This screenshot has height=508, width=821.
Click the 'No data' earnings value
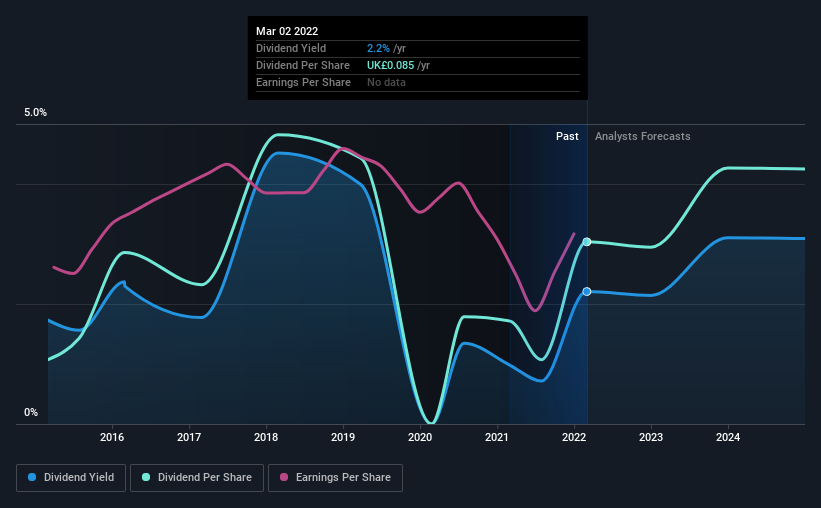pos(386,82)
